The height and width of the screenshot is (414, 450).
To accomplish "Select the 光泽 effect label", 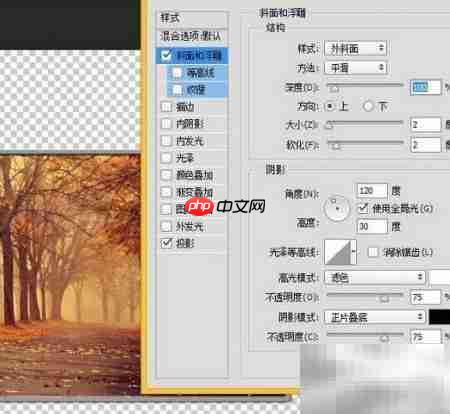I will point(185,158).
